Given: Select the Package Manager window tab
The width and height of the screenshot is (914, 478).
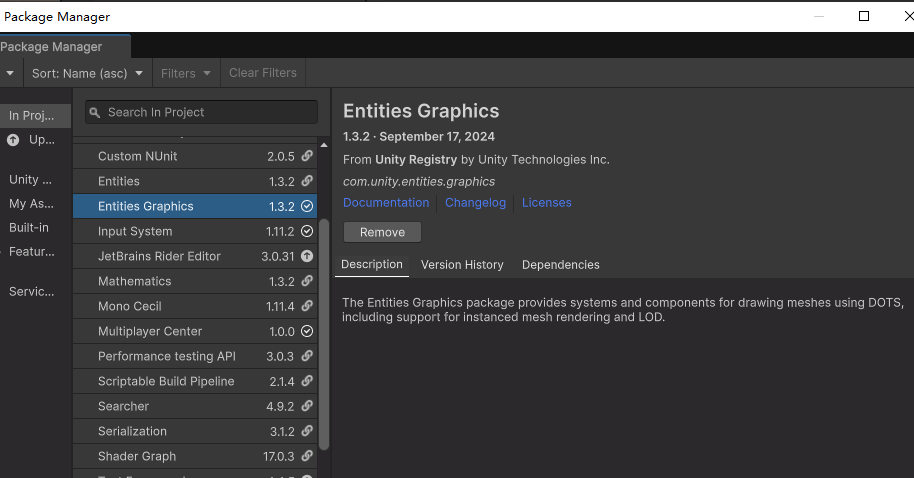Looking at the screenshot, I should coord(64,47).
